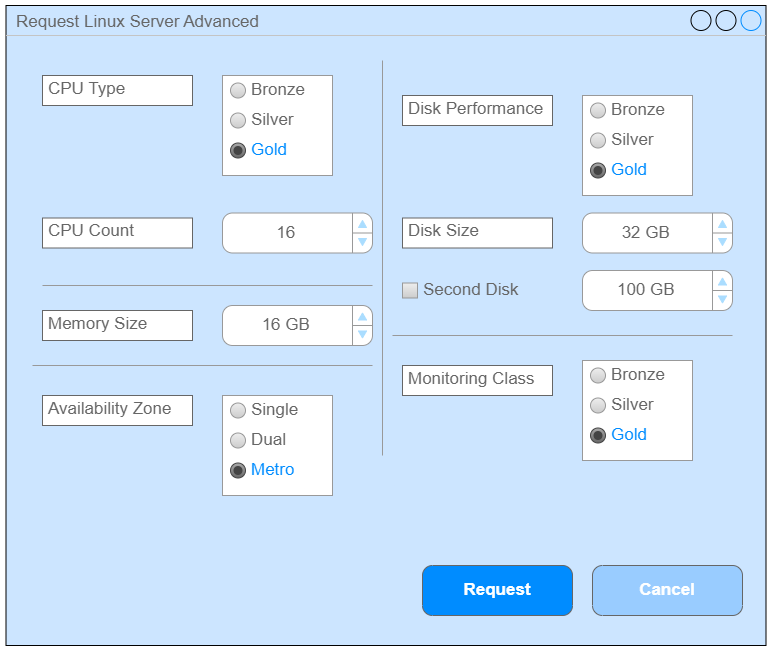Choose Dual availability zone
The image size is (771, 651).
238,441
